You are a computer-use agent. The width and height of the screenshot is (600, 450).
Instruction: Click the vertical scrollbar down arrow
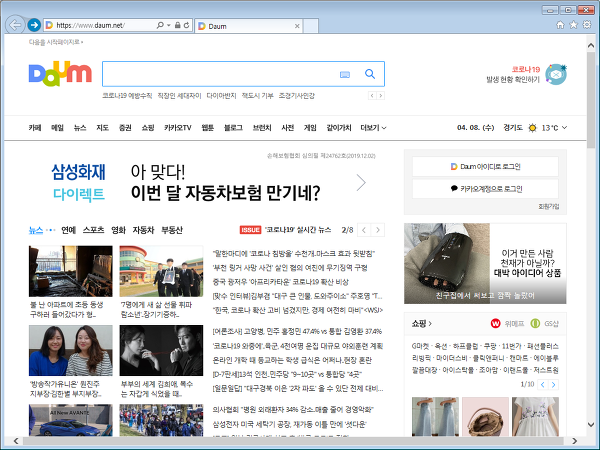(x=591, y=425)
